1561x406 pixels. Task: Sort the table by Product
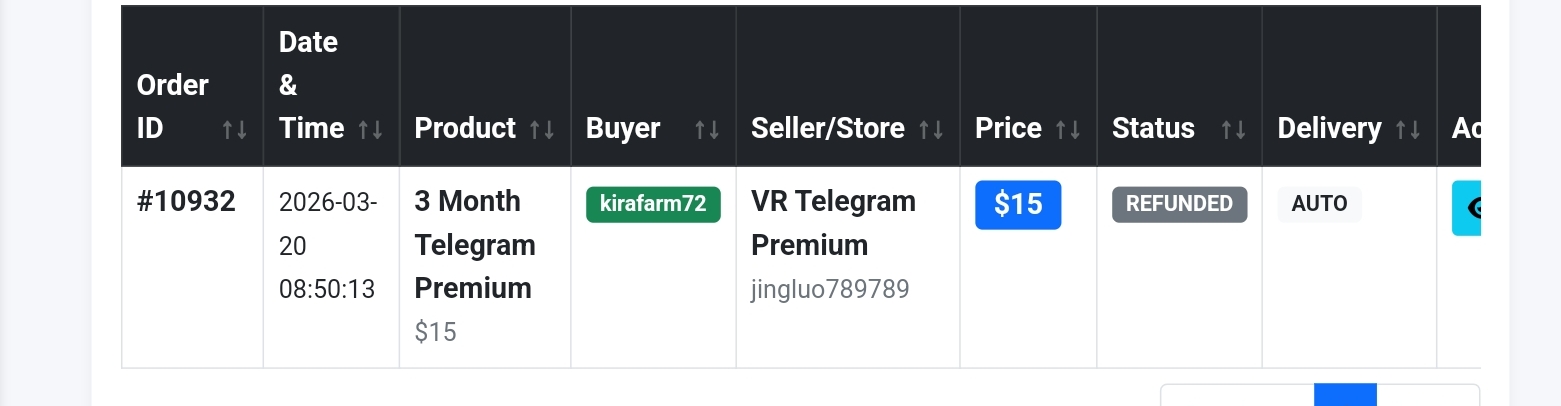(542, 129)
